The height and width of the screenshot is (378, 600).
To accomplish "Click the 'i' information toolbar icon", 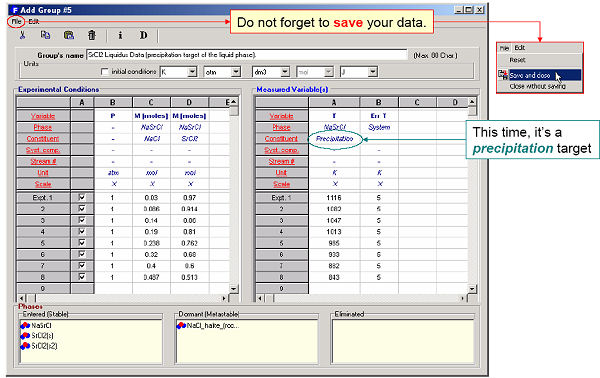I will pos(120,35).
